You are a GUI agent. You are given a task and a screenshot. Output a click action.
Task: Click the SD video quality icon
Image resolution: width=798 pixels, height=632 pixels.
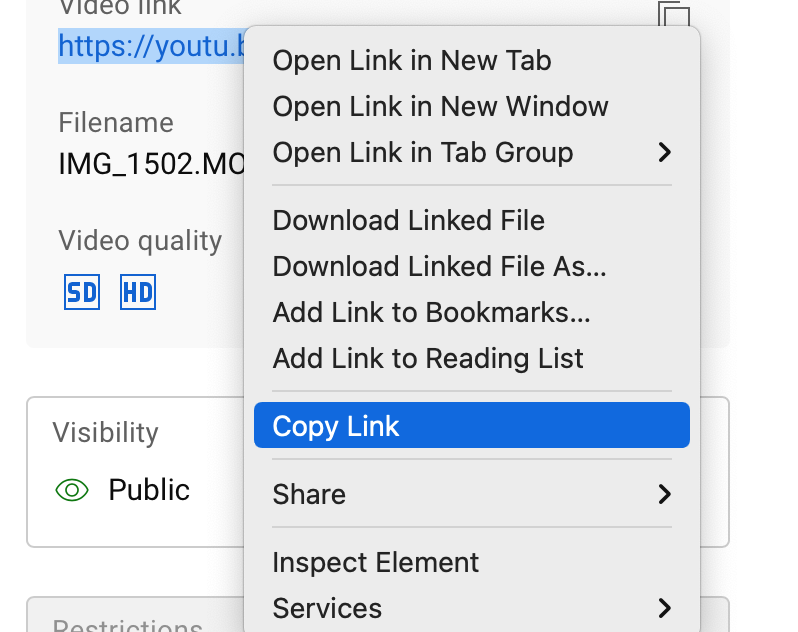[x=82, y=293]
